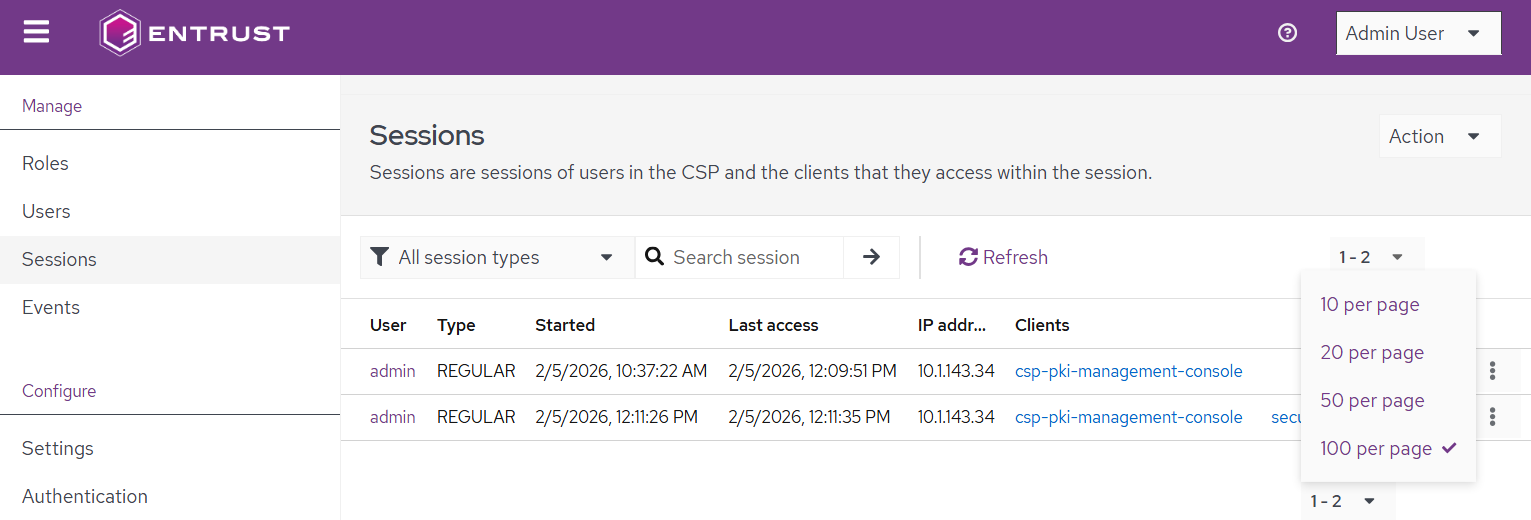1531x520 pixels.
Task: Expand the Admin User dropdown
Action: click(x=1418, y=33)
